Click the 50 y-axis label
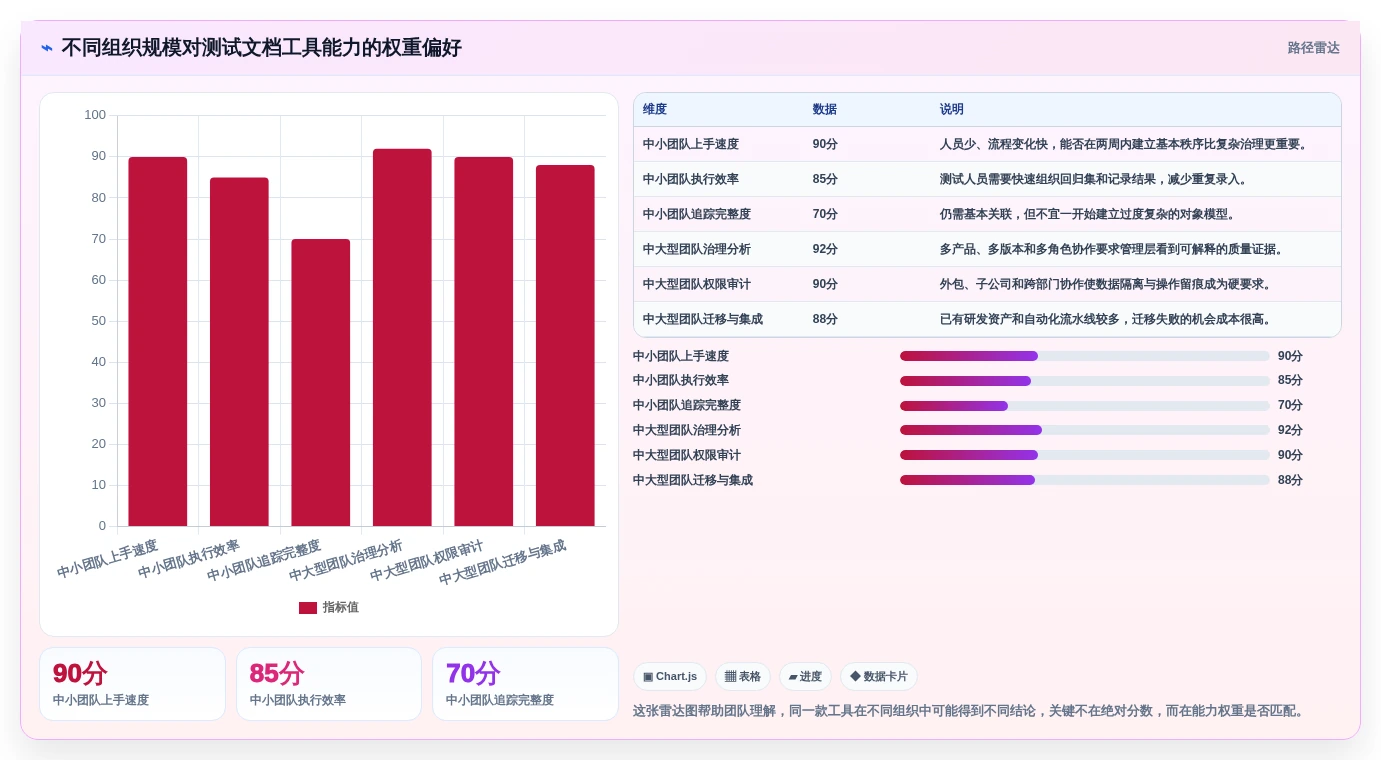The width and height of the screenshot is (1381, 760). 98,321
